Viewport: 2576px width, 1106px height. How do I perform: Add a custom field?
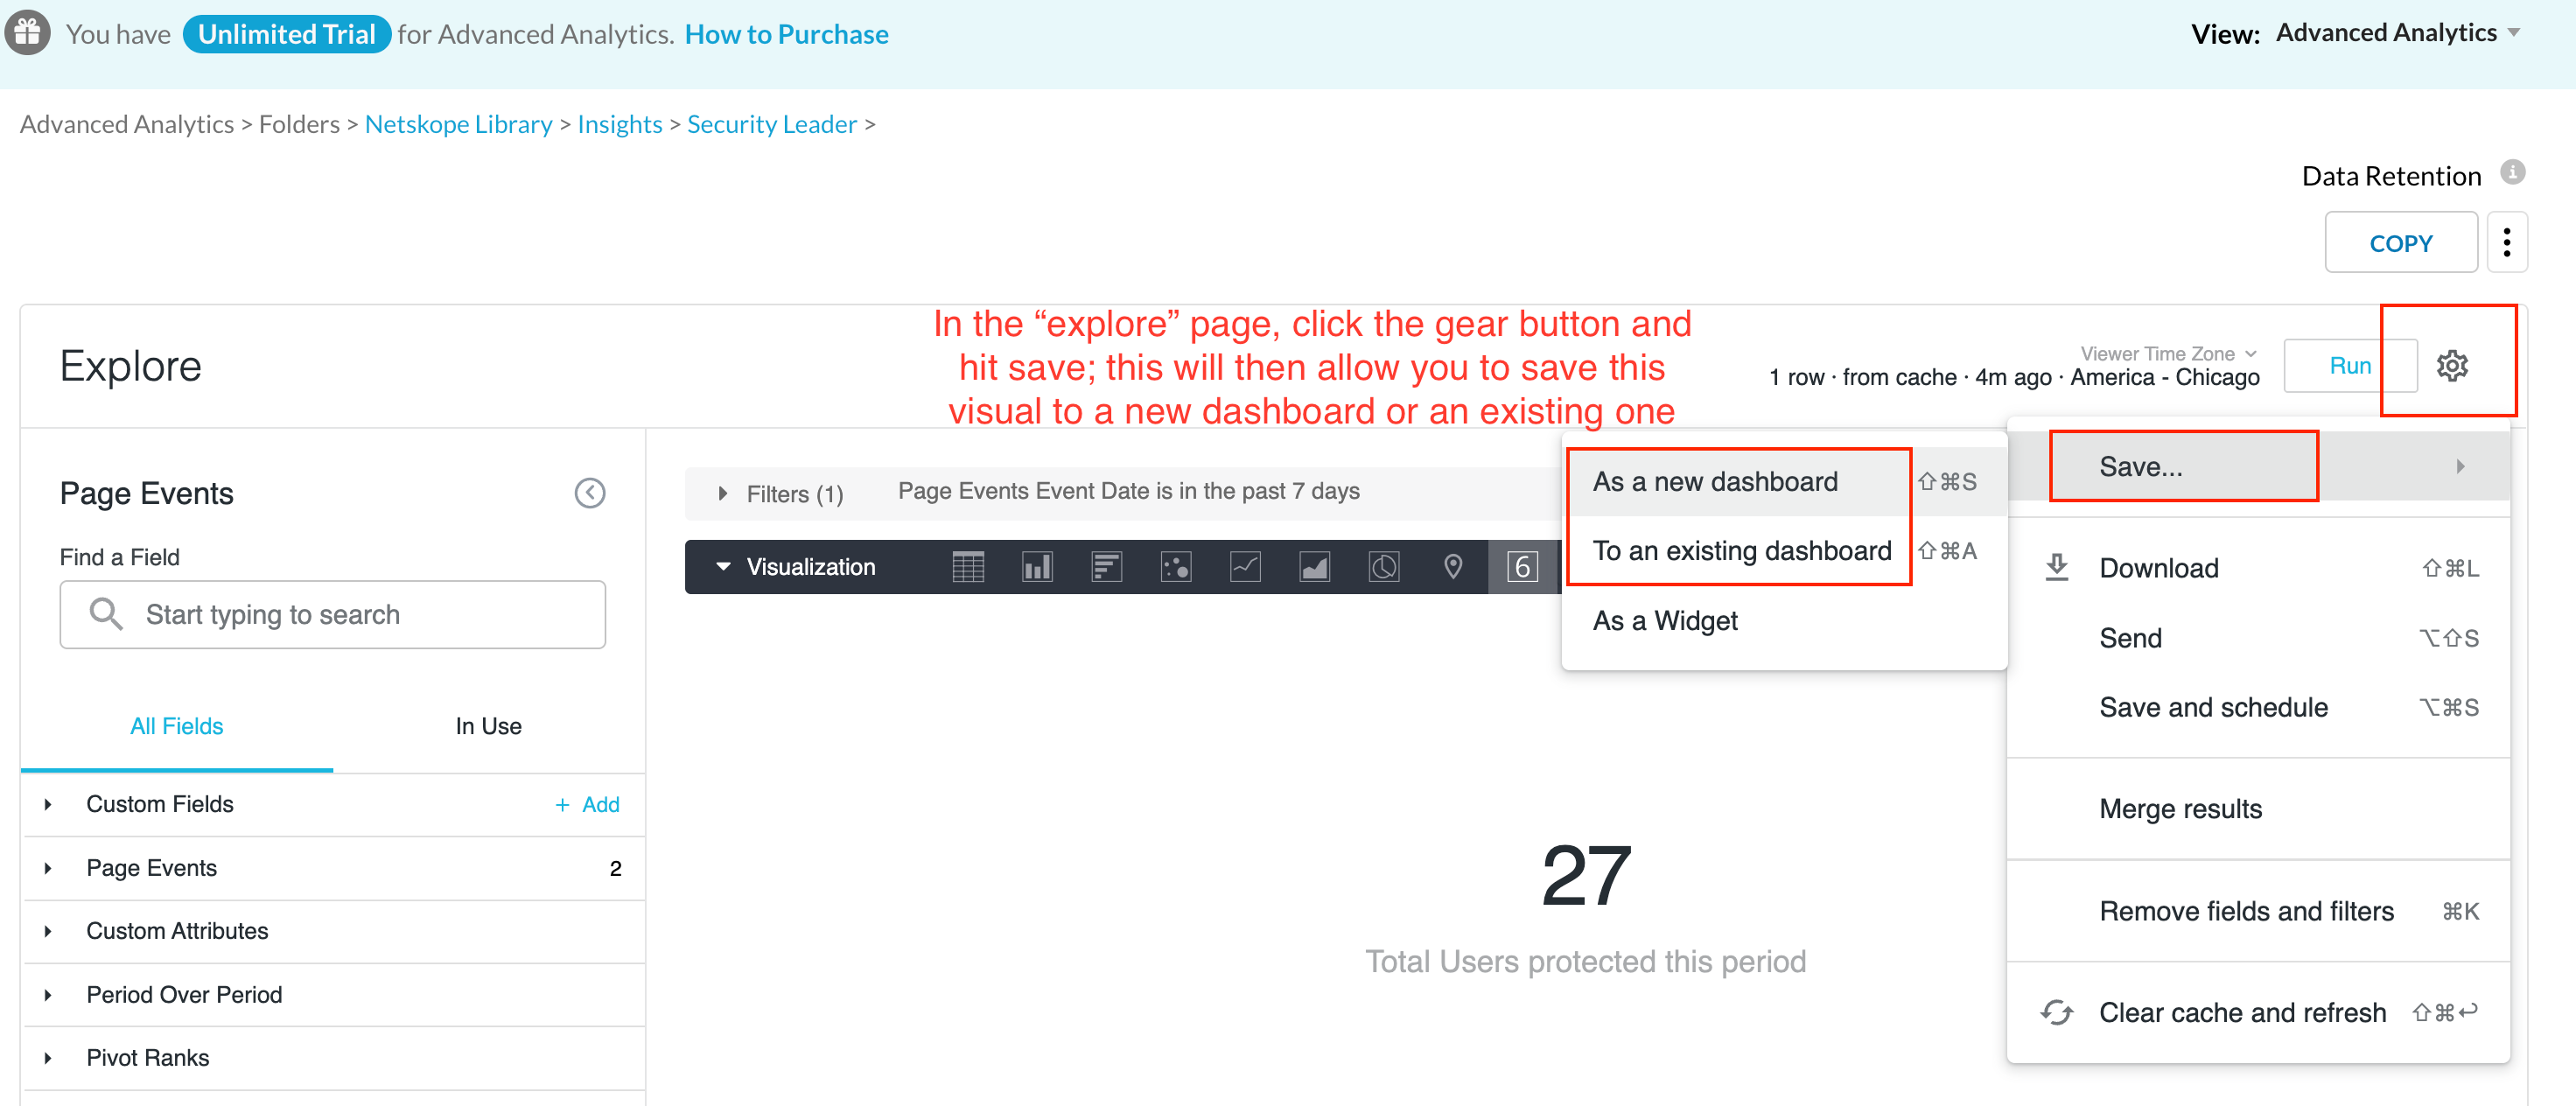click(587, 804)
